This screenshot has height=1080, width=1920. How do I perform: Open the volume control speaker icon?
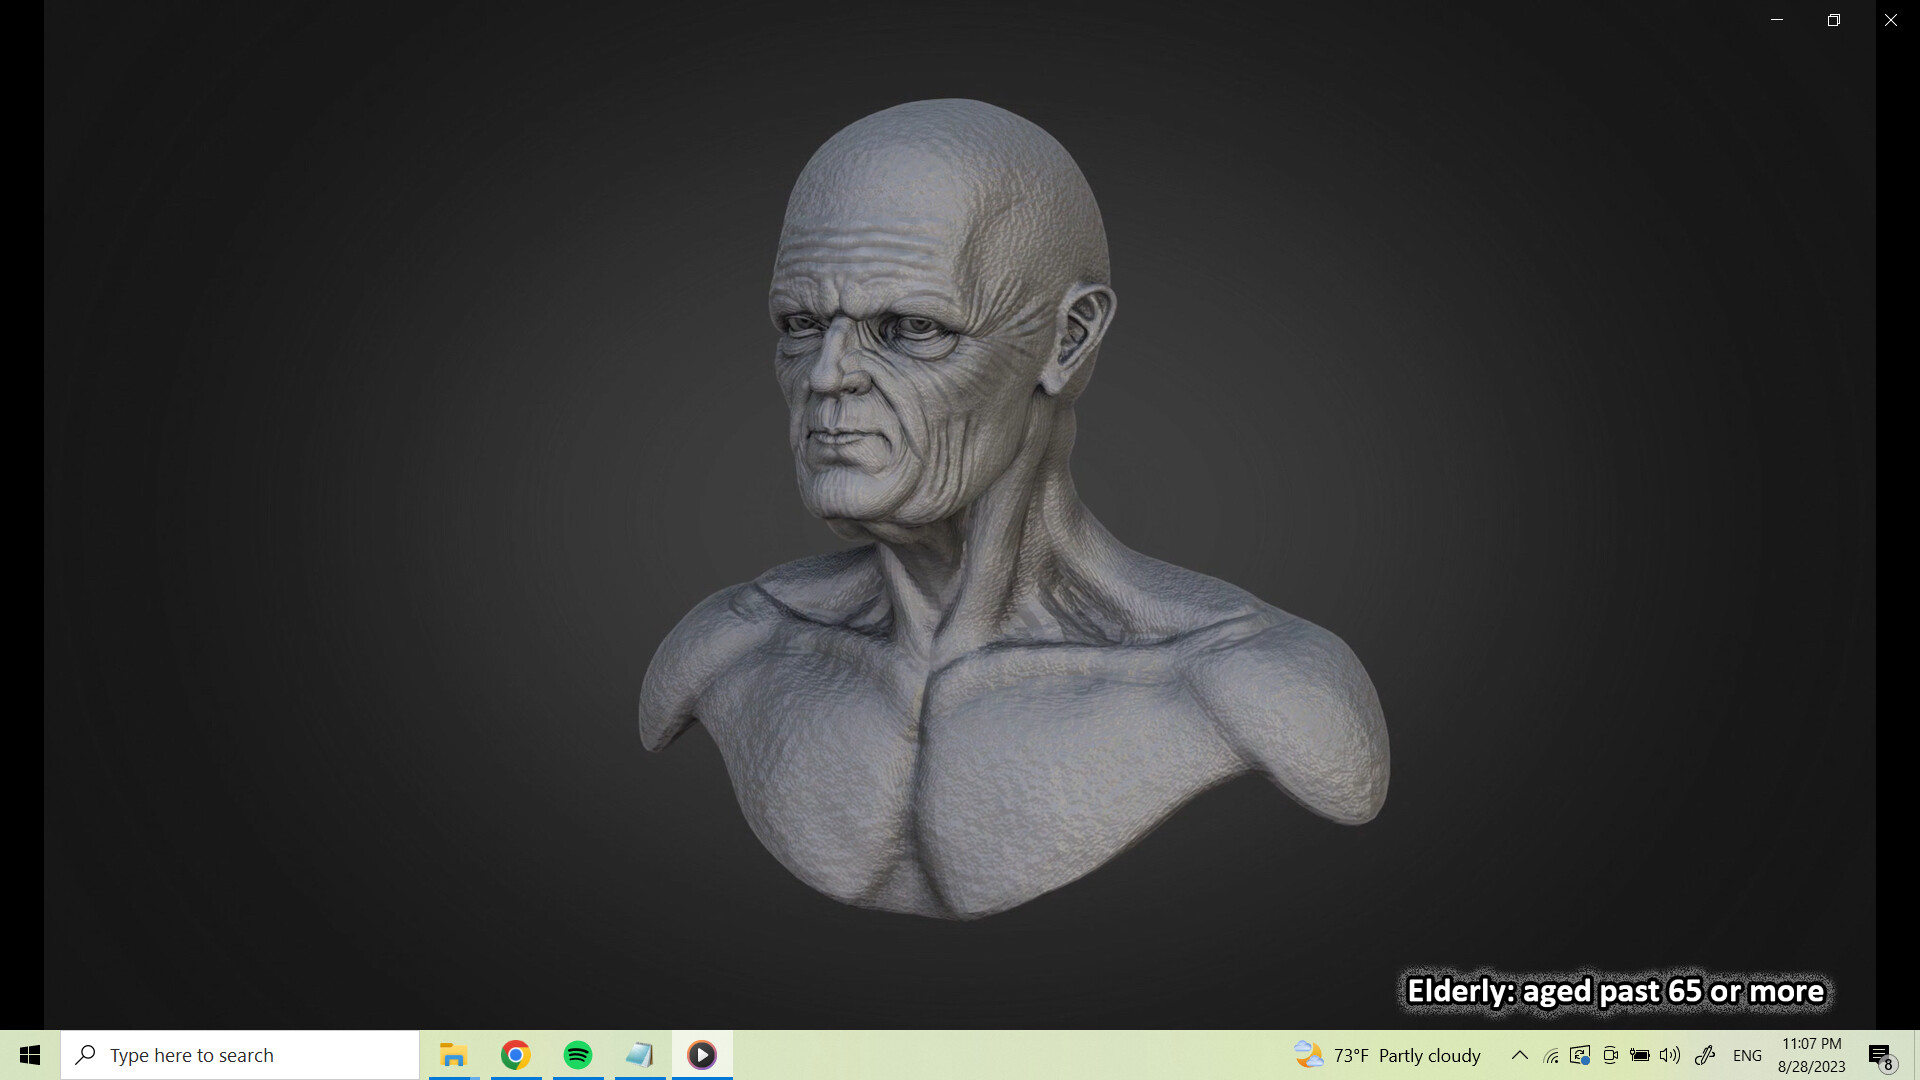coord(1668,1055)
